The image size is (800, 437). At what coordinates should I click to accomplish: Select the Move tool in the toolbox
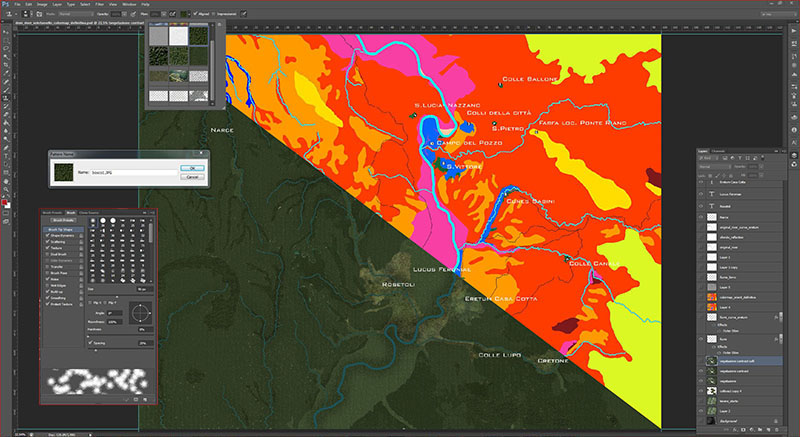coord(6,31)
